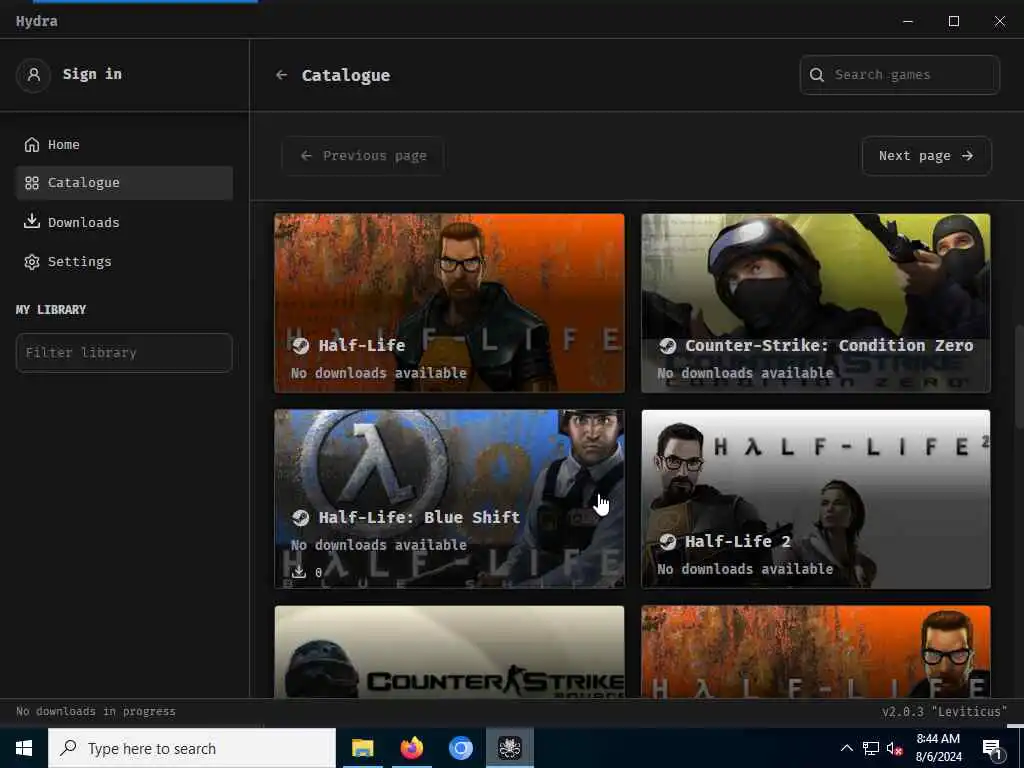Click the magnifier icon in Search games
The image size is (1024, 768).
(817, 74)
